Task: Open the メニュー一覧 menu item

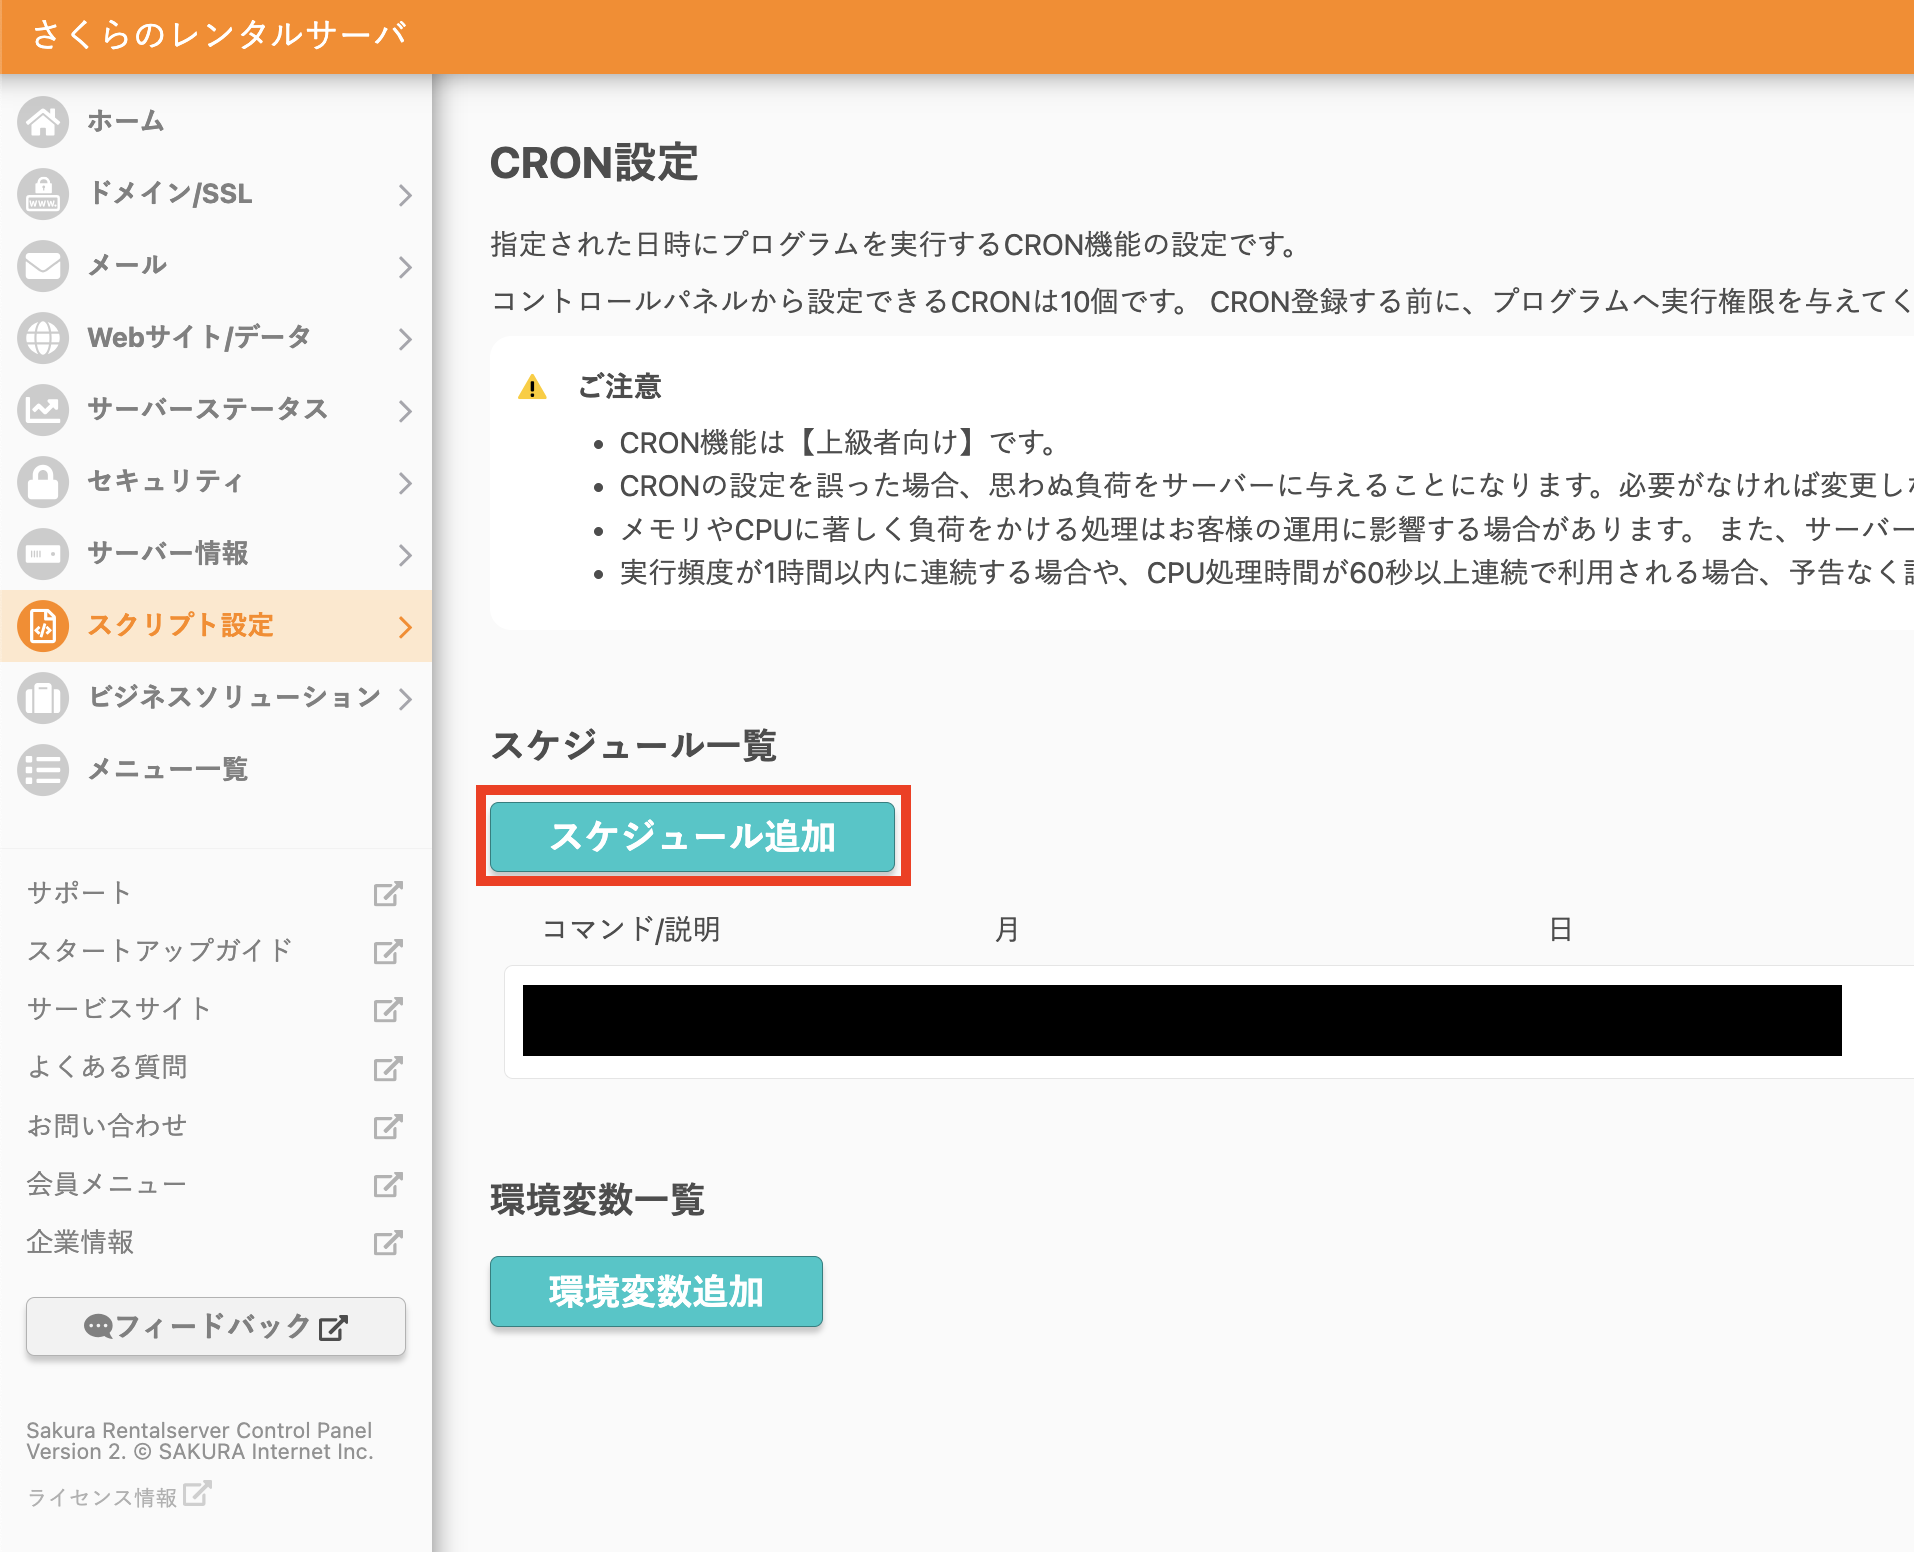Action: pyautogui.click(x=167, y=770)
